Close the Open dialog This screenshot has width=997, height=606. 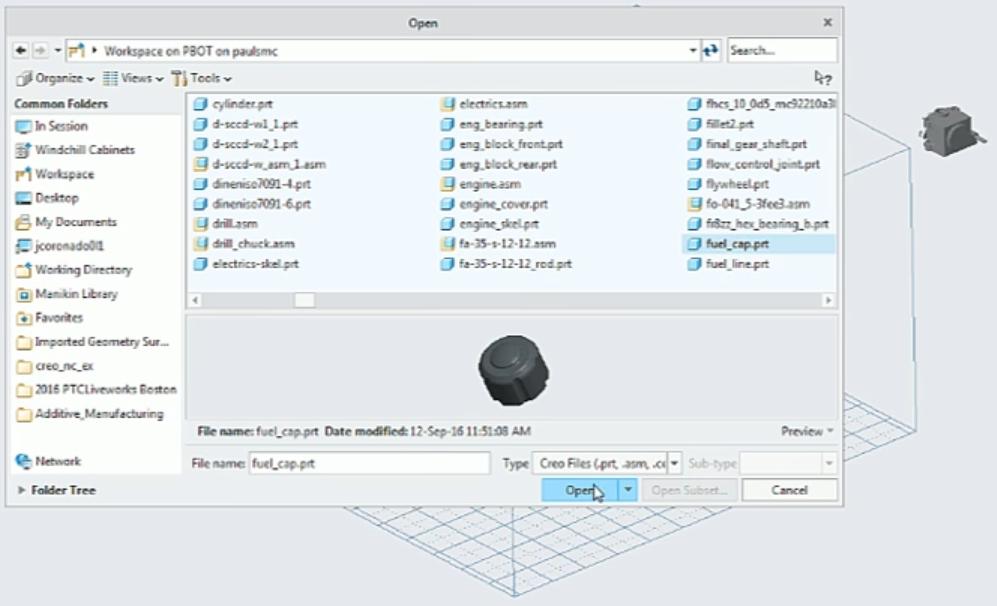827,22
